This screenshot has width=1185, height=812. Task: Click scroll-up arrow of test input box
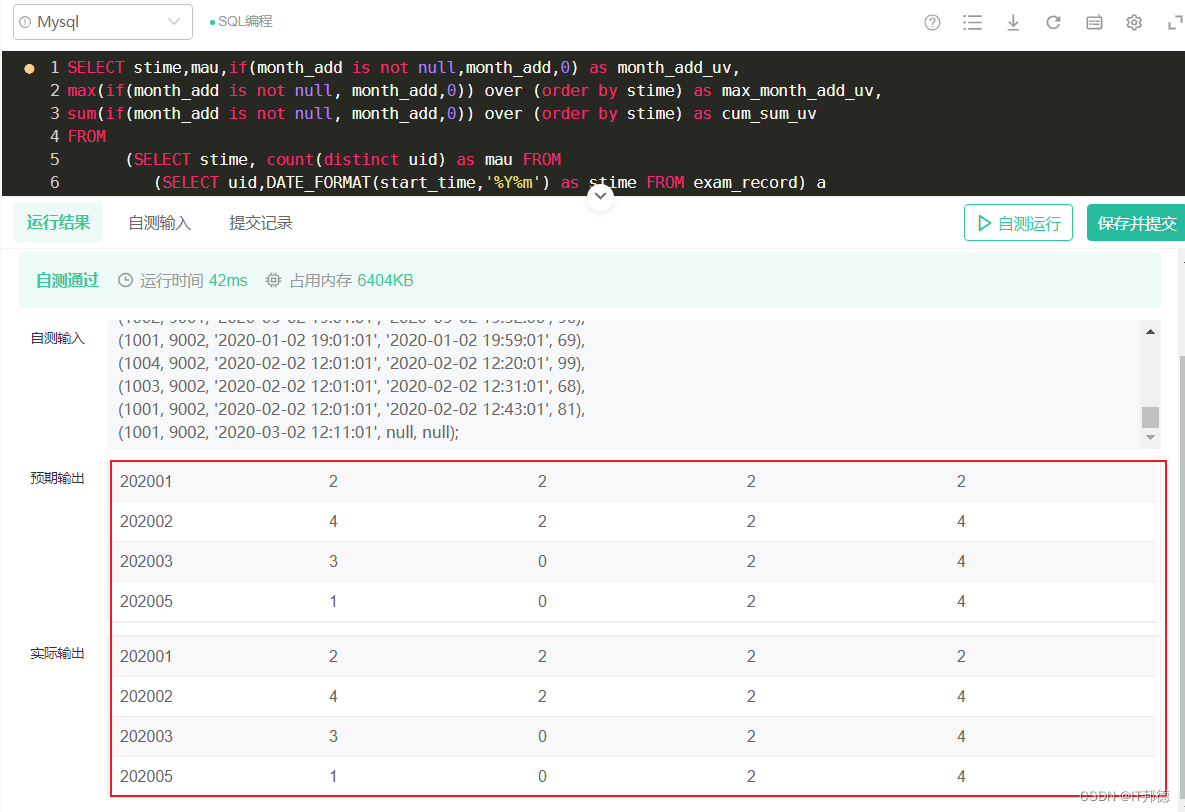point(1150,332)
